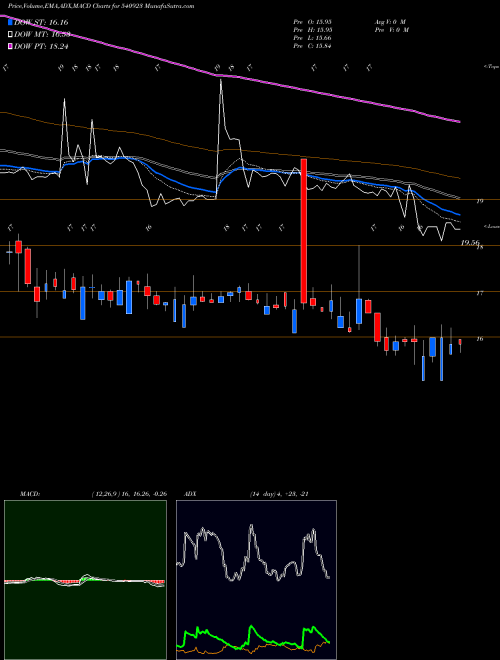Select the 'DOW ST: 16.16' legend text
The height and width of the screenshot is (660, 500).
click(x=41, y=22)
